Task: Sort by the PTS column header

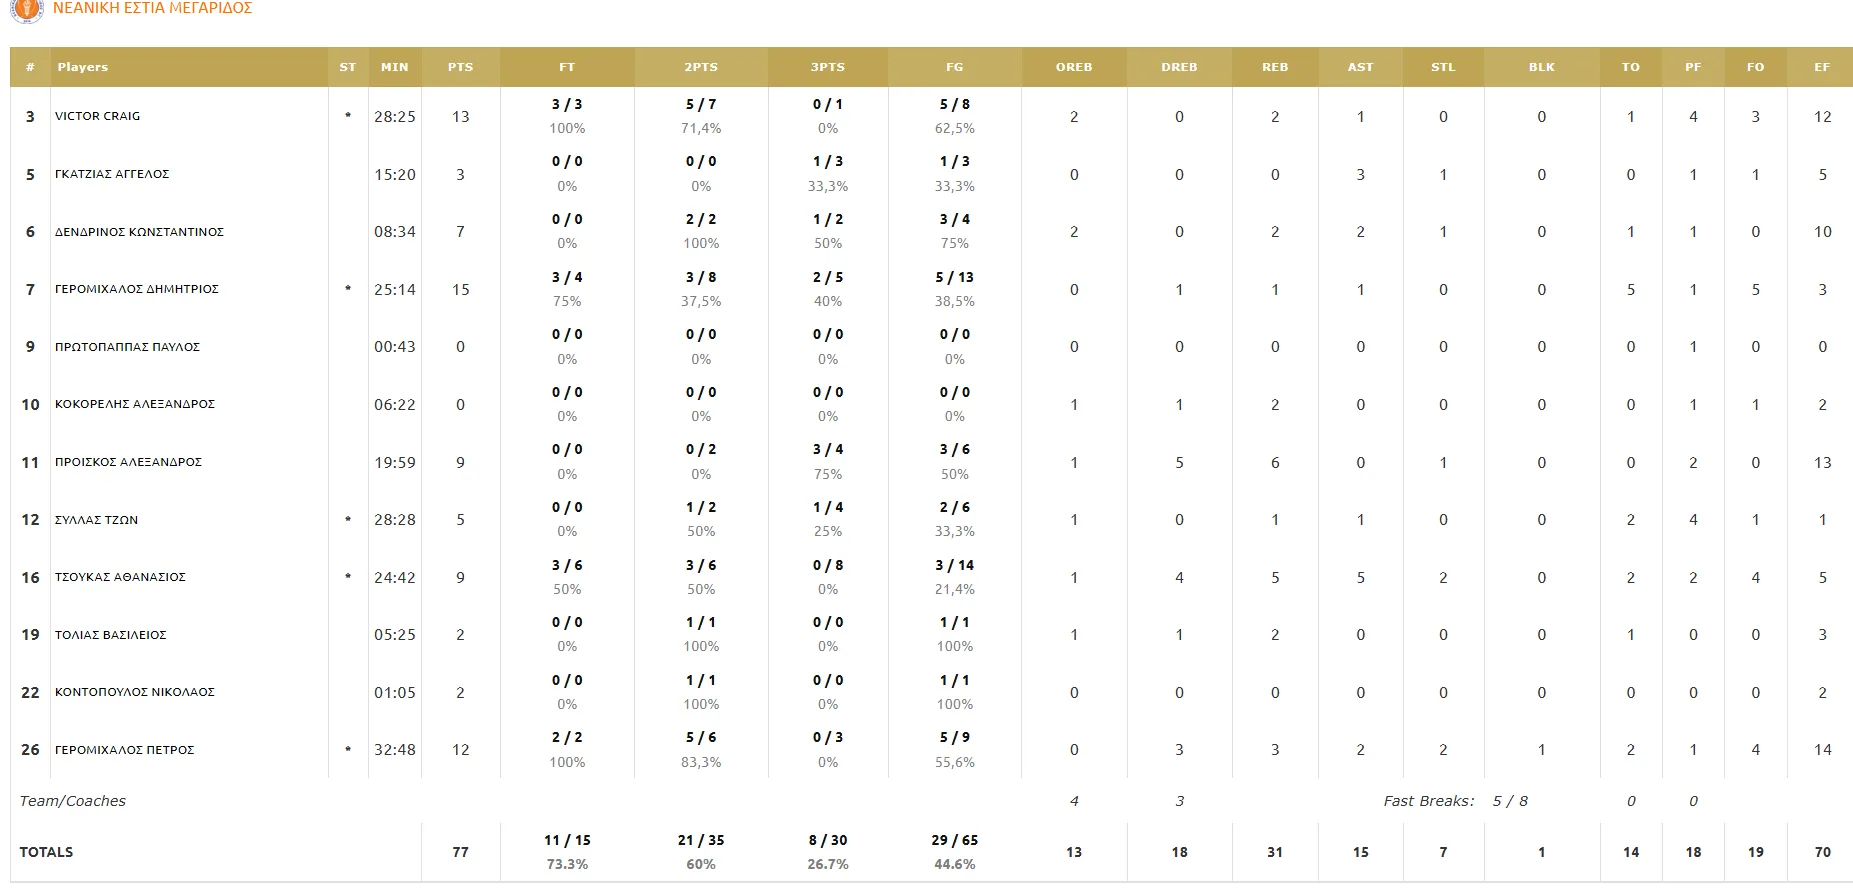Action: 460,67
